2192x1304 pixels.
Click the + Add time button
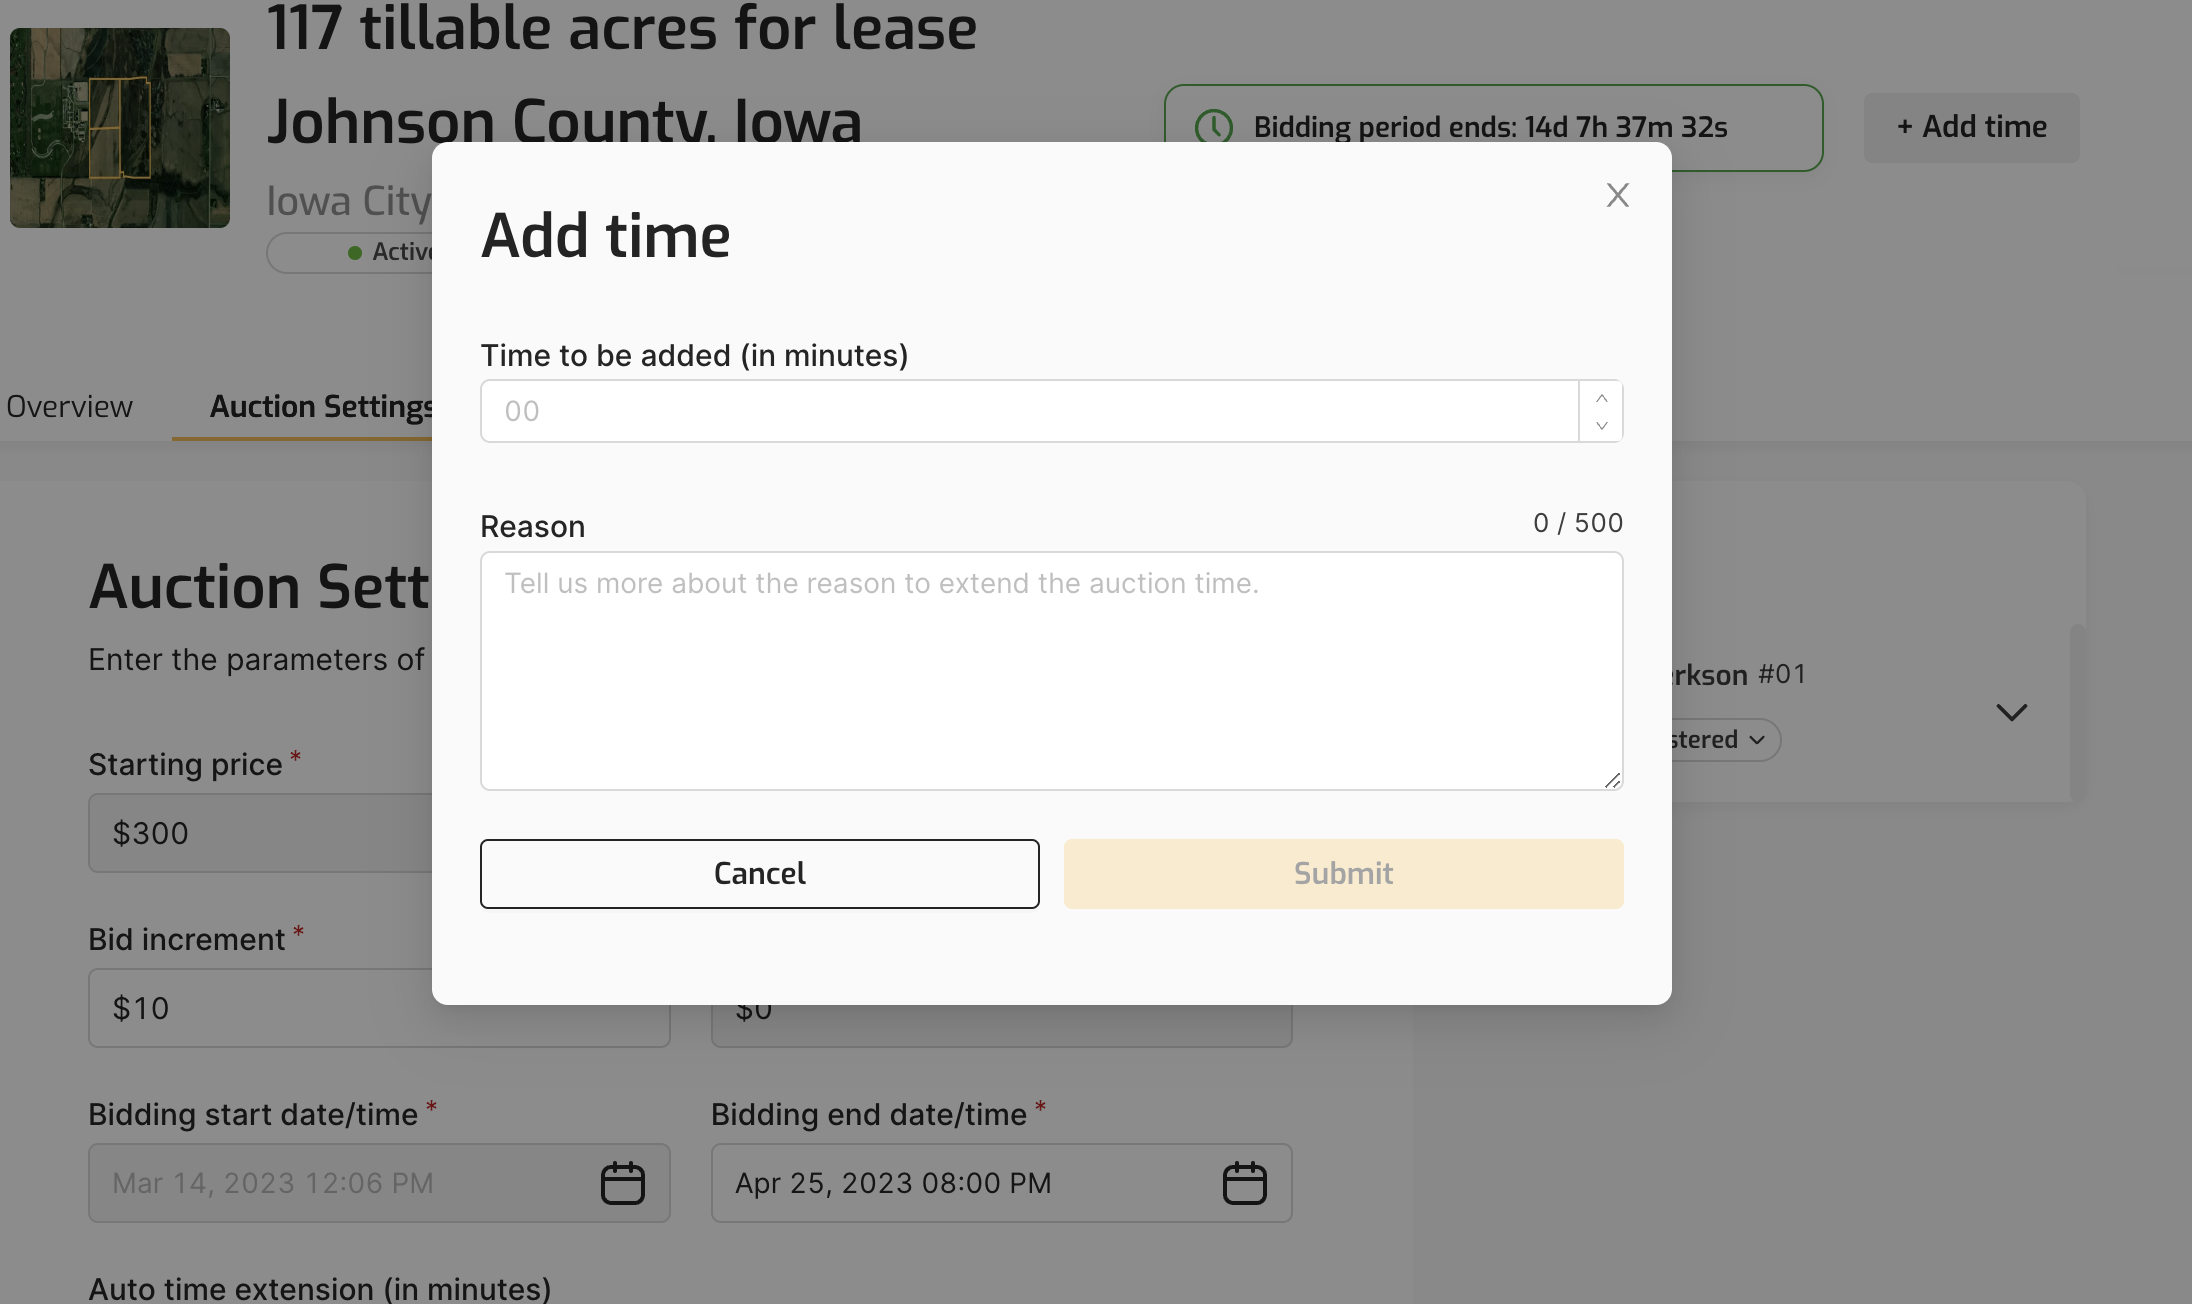1970,127
